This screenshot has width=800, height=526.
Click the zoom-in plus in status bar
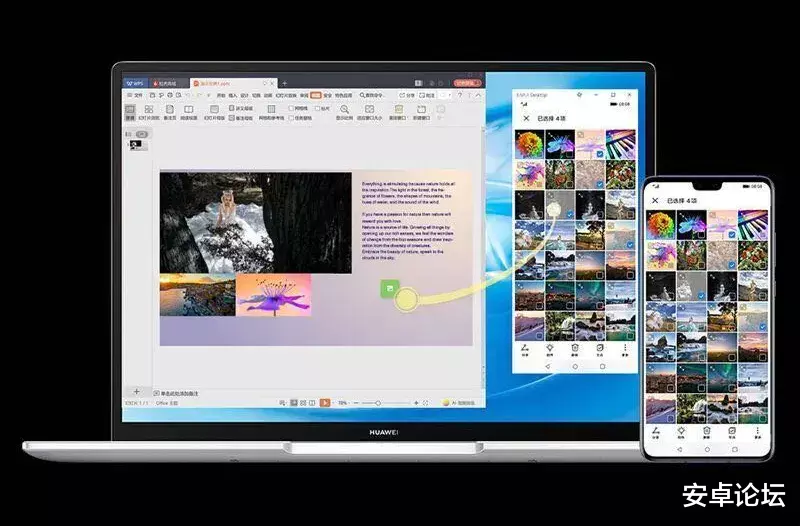coord(416,403)
